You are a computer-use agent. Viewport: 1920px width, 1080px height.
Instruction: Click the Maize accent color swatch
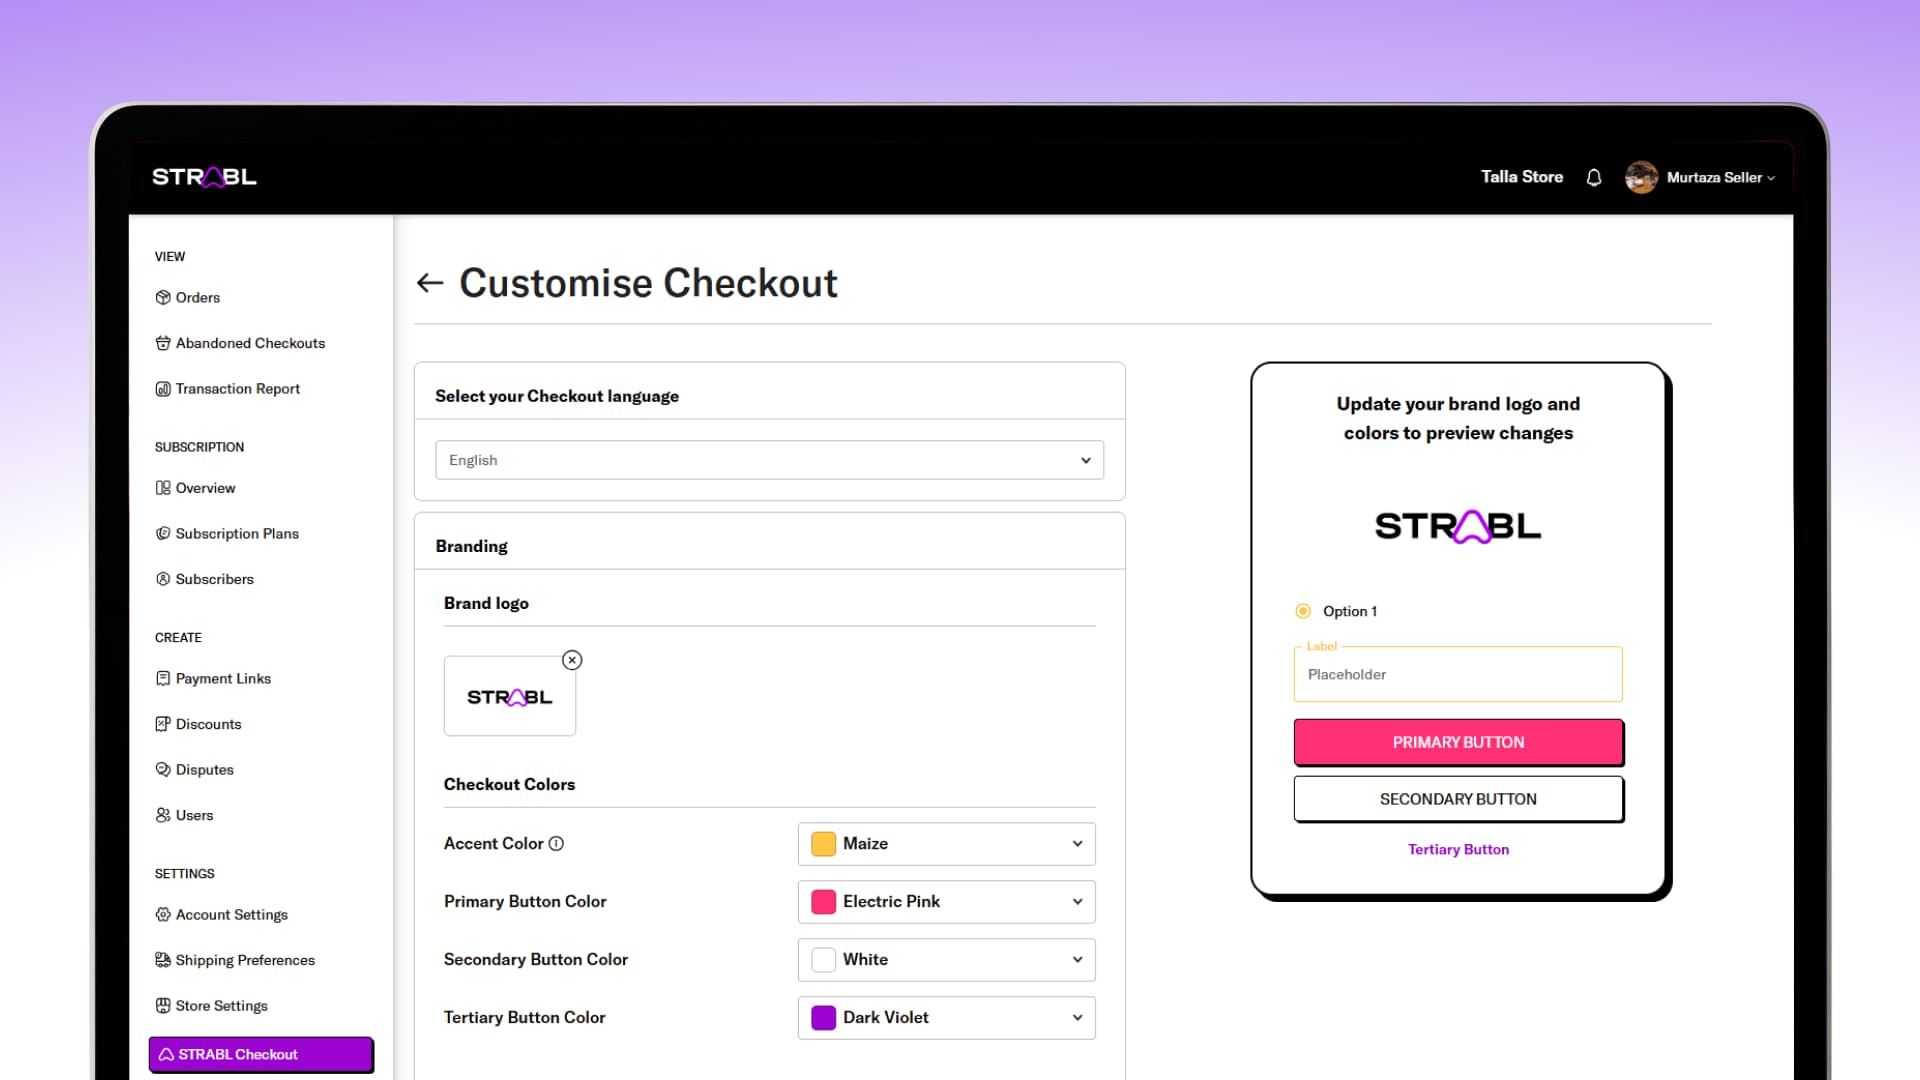click(822, 843)
